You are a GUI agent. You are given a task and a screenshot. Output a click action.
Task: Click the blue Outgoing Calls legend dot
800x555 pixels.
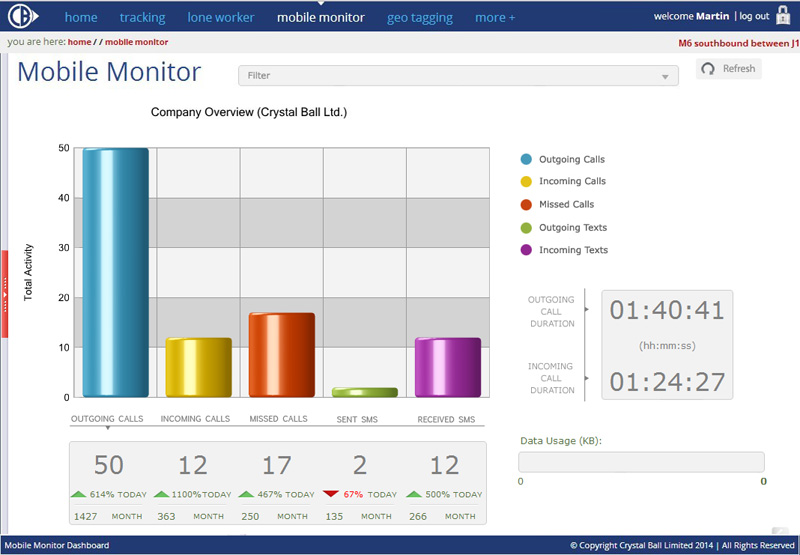(526, 159)
